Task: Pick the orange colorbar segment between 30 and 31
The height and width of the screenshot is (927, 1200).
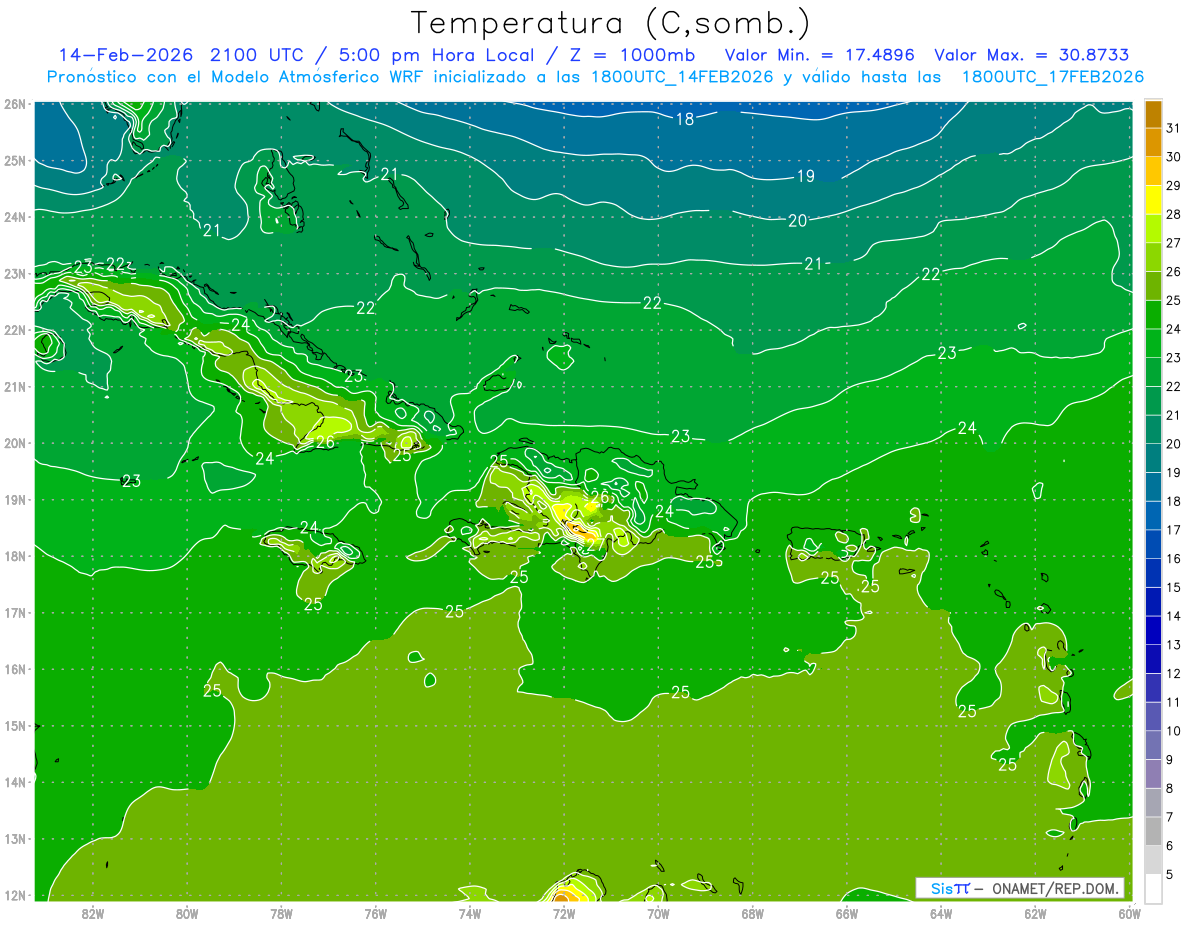Action: 1153,142
